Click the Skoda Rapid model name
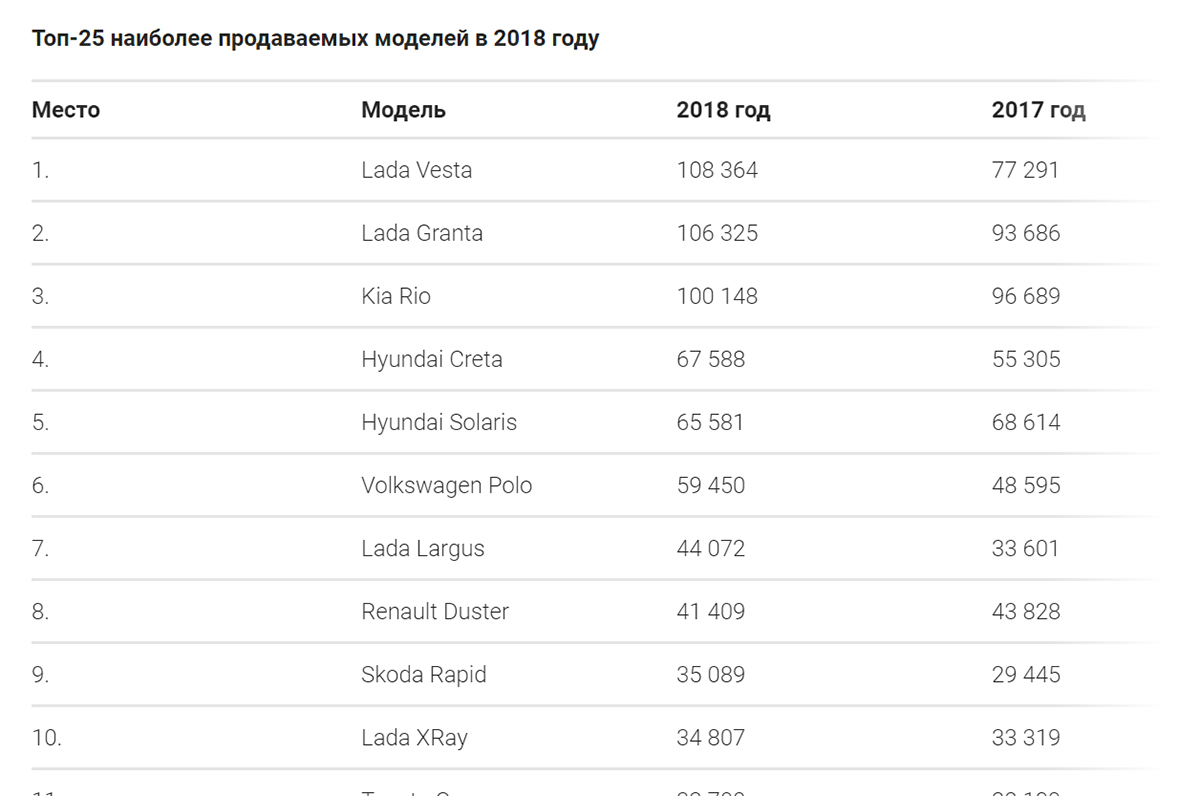Viewport: 1200px width, 796px height. (424, 674)
